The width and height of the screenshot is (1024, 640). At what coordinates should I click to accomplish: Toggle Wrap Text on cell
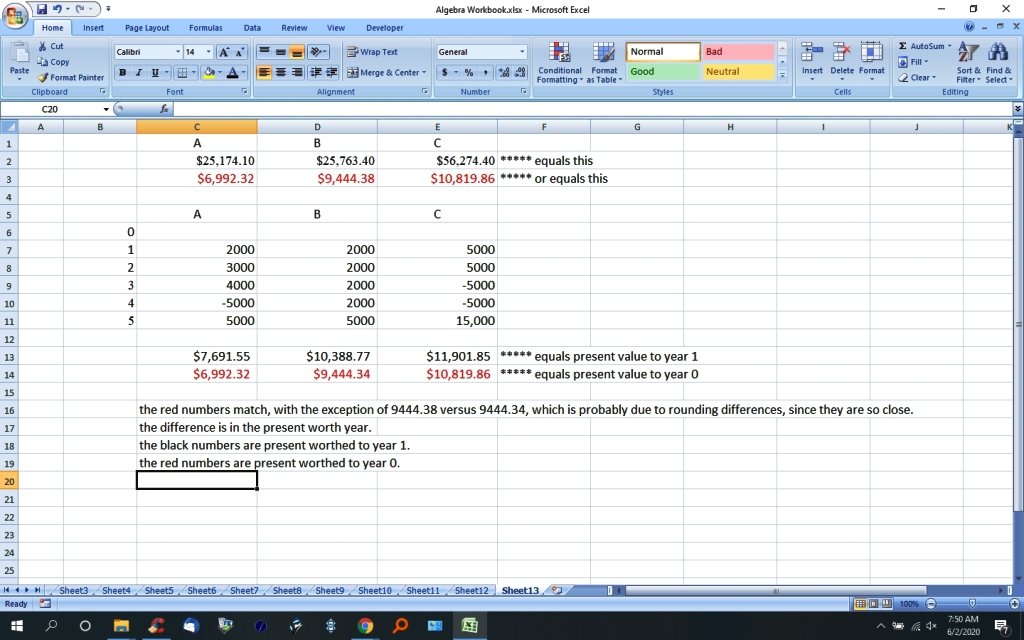point(372,52)
